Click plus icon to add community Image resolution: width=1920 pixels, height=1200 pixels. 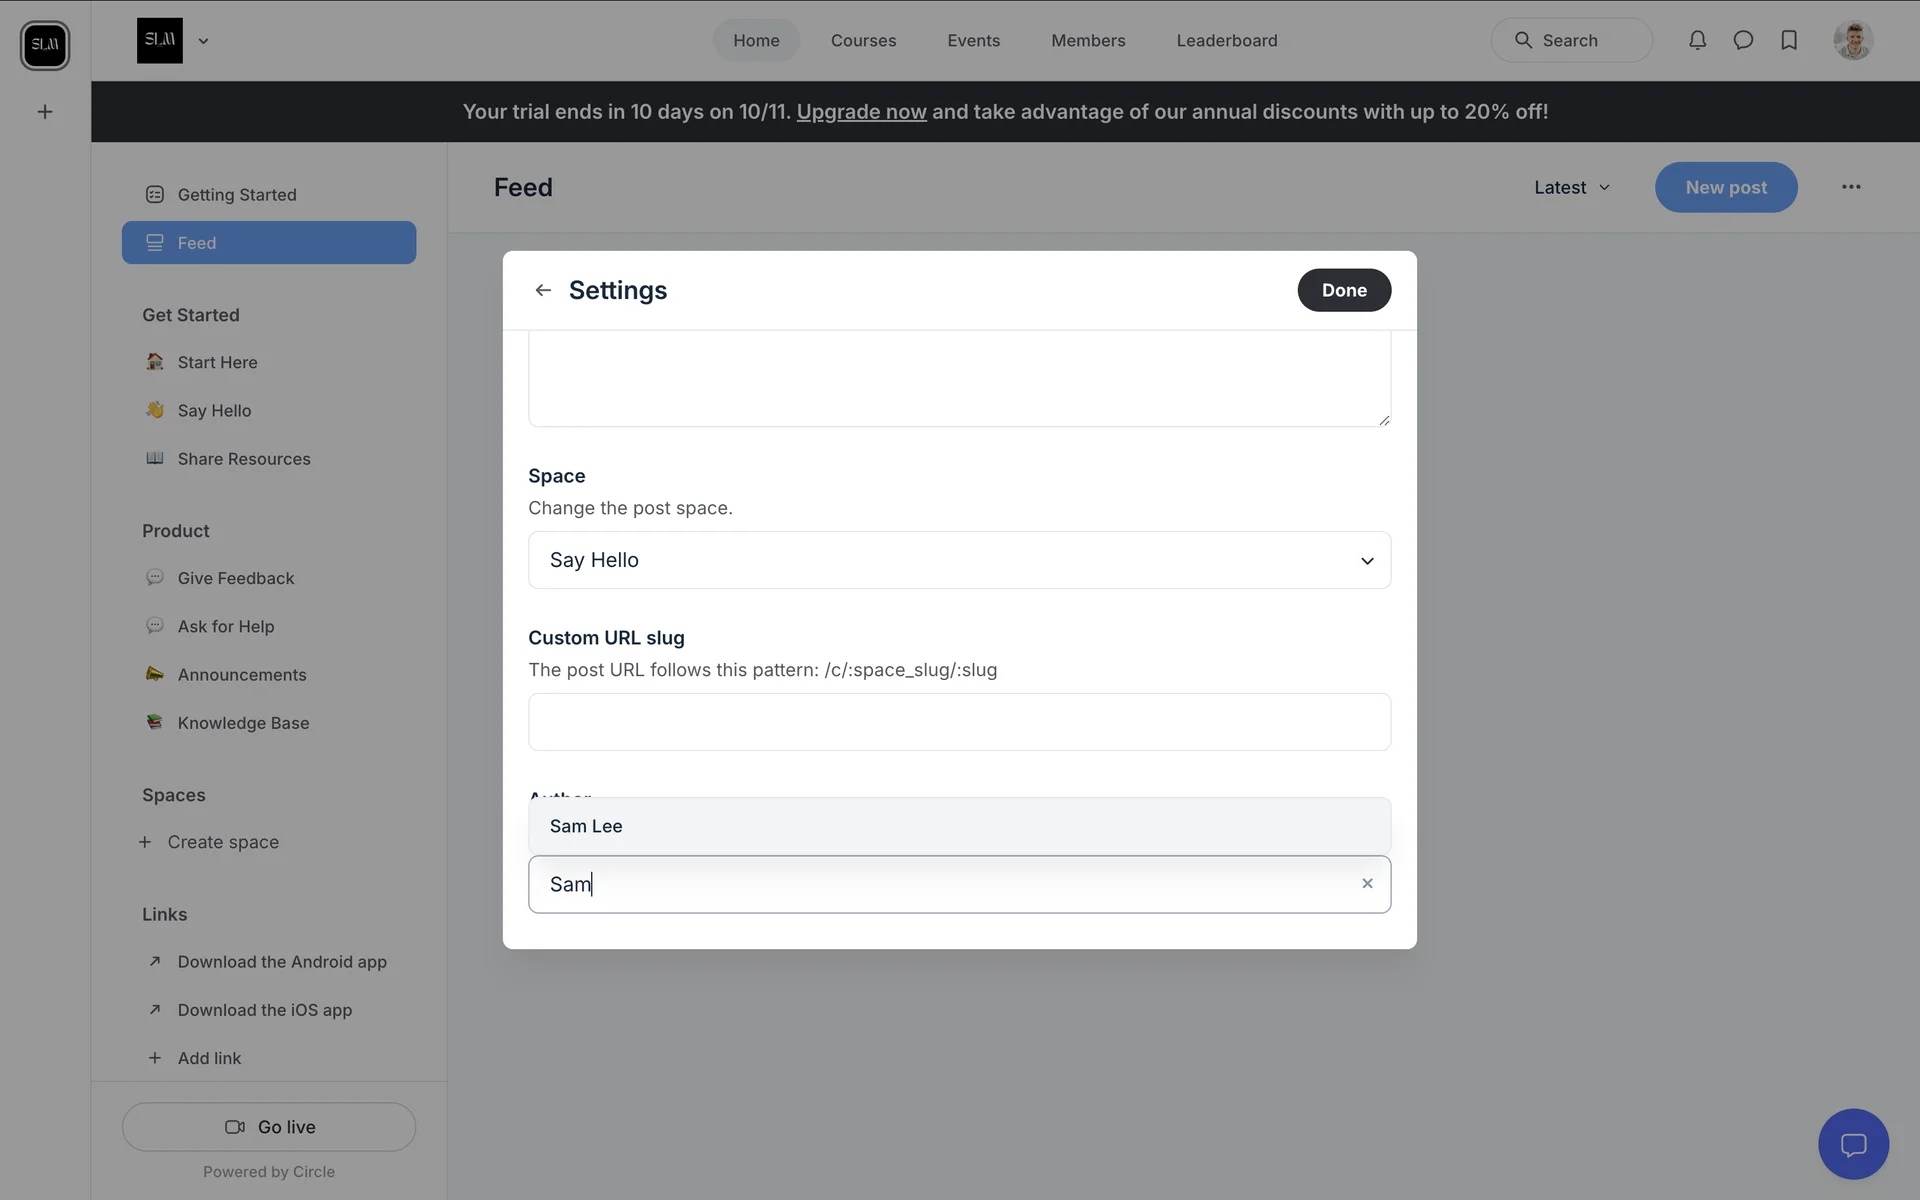(45, 112)
